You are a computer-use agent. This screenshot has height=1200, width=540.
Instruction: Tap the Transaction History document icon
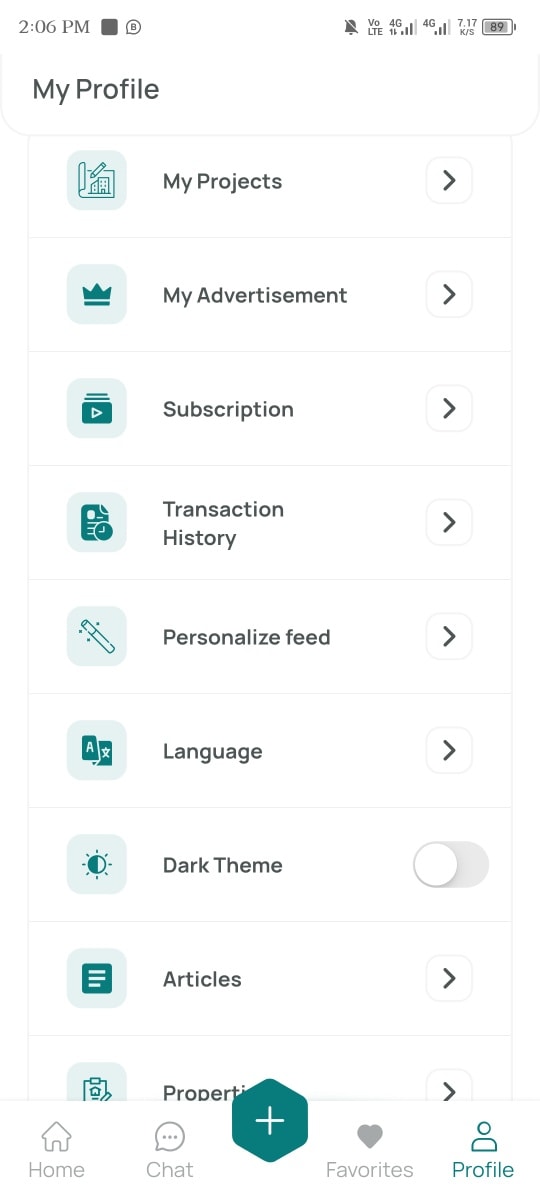[x=97, y=522]
